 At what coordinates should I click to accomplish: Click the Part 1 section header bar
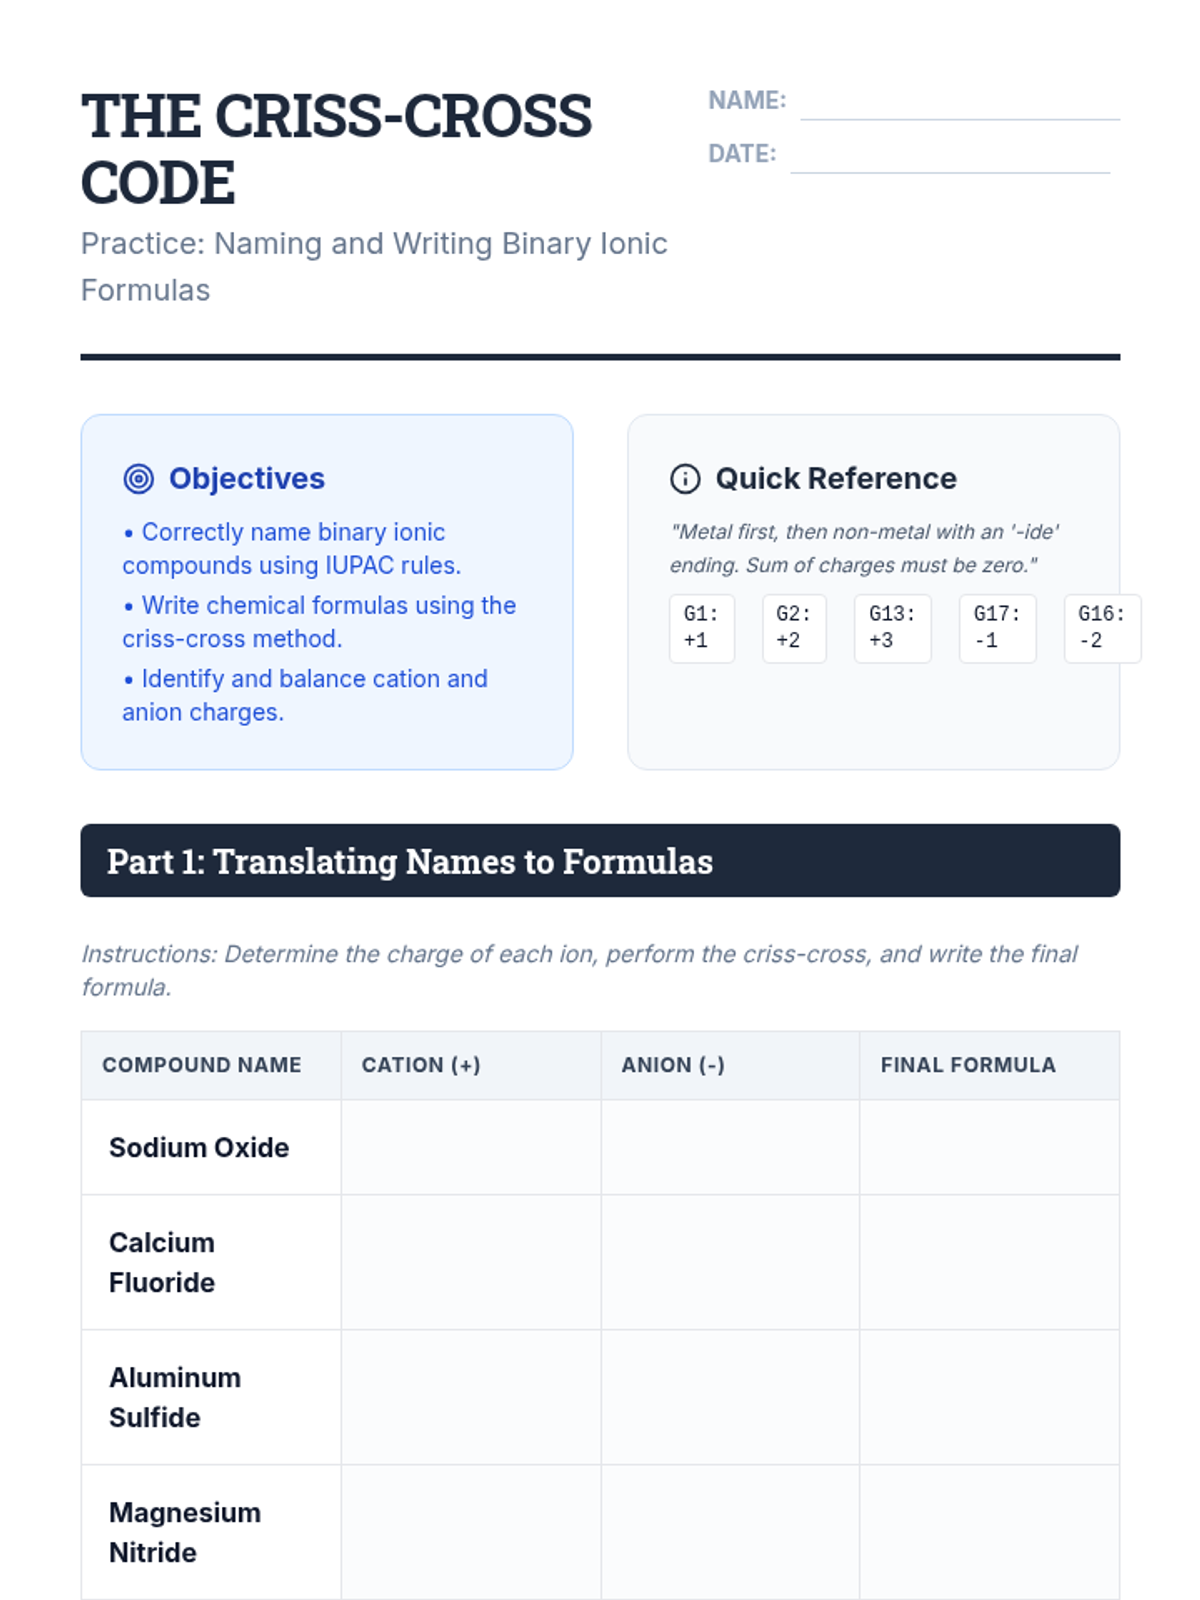(x=600, y=861)
